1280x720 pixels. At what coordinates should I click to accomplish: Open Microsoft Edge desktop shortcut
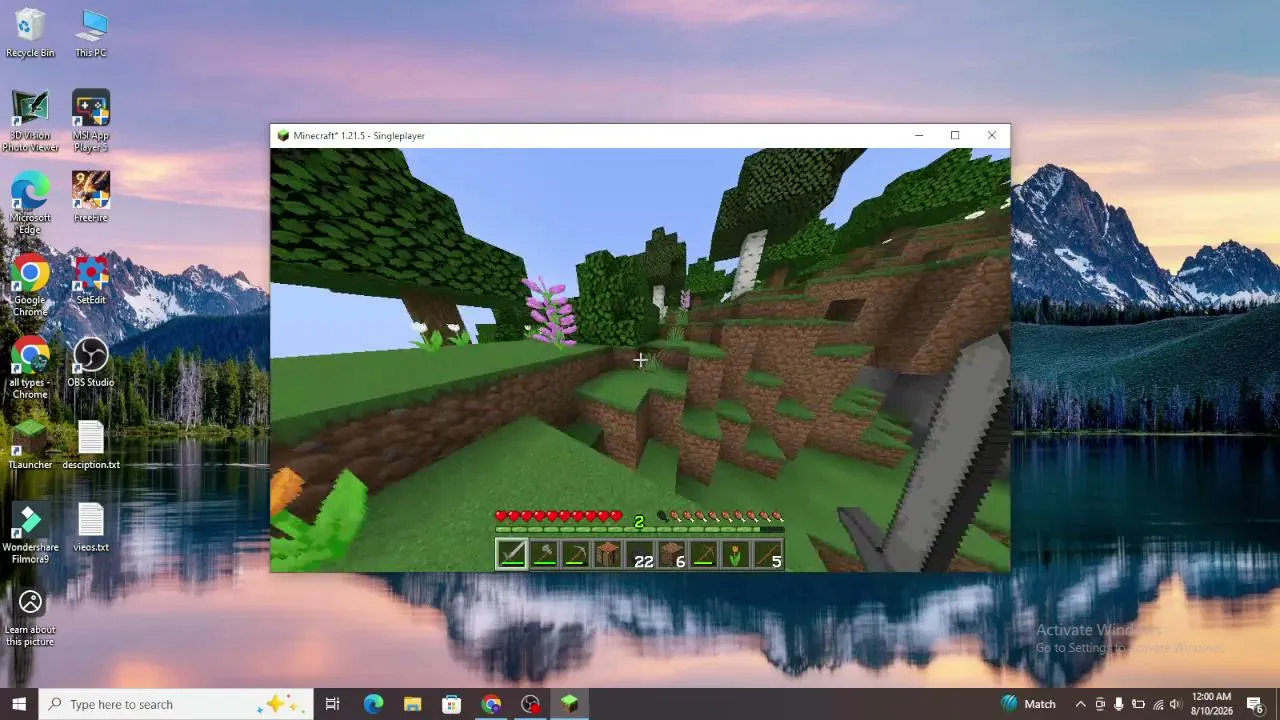coord(30,203)
